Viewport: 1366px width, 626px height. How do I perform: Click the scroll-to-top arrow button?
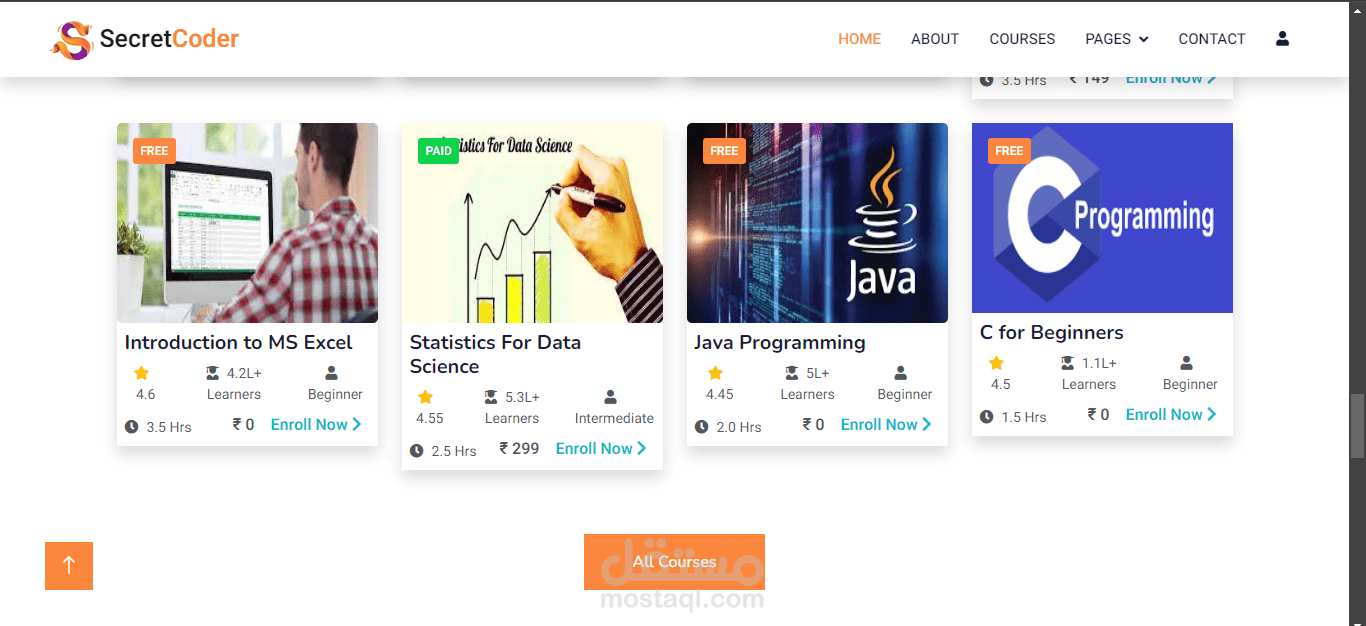(69, 566)
